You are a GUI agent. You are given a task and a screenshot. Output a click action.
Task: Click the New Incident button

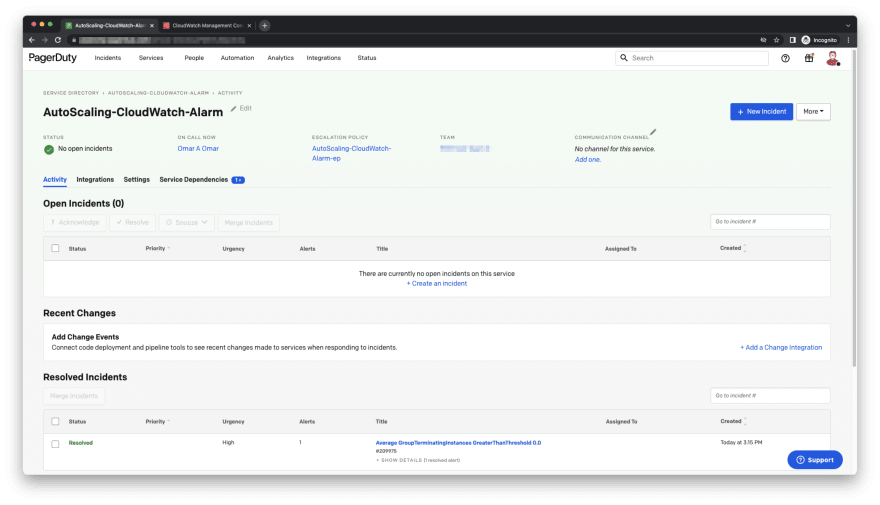[762, 112]
